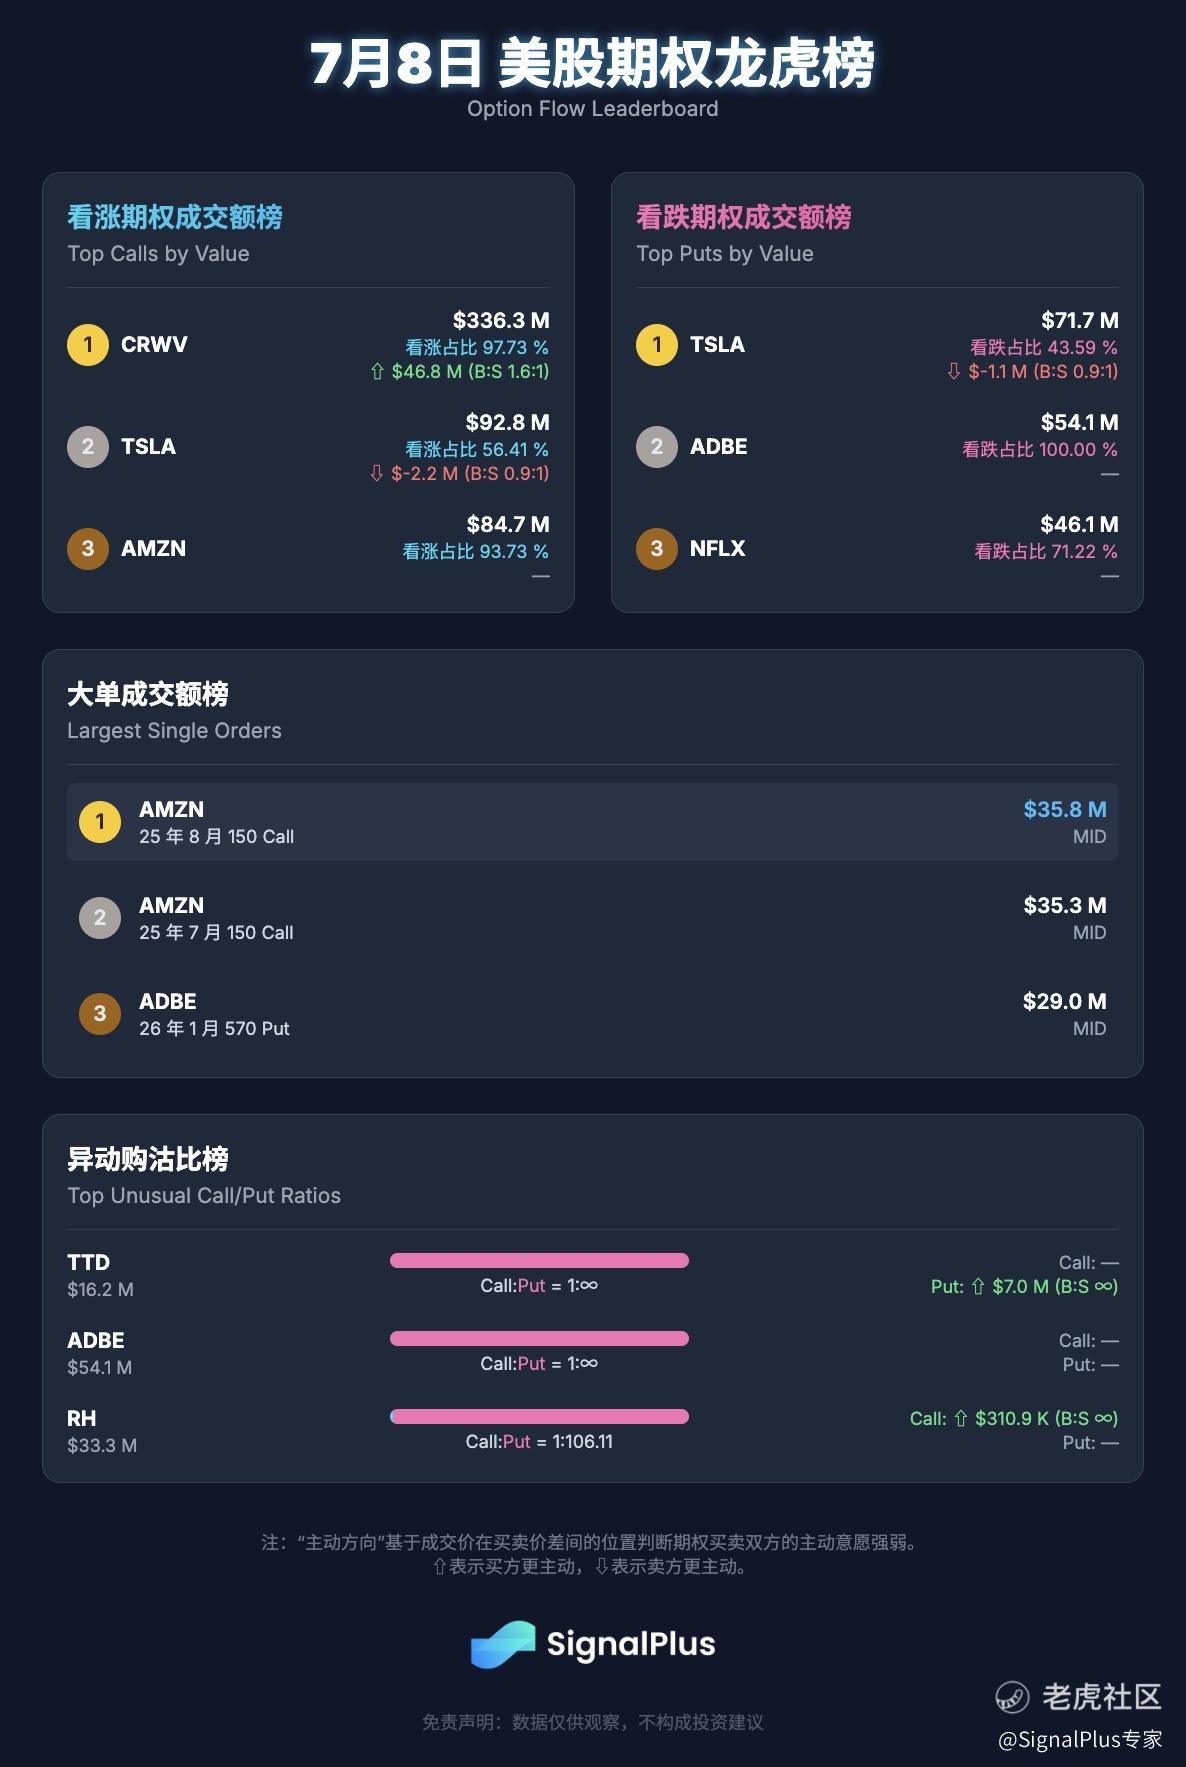Click the ADBE ticker in Unusual Call/Put Ratios

[96, 1341]
